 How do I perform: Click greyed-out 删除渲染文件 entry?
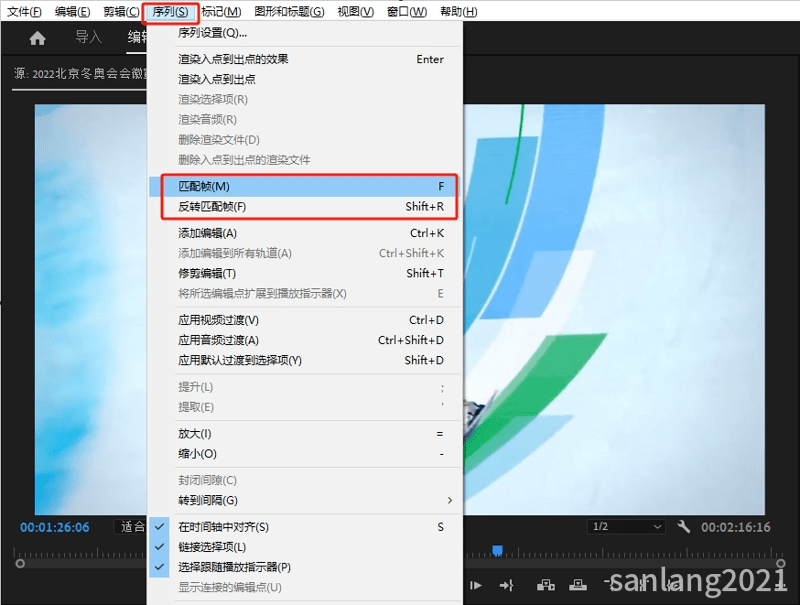[305, 139]
